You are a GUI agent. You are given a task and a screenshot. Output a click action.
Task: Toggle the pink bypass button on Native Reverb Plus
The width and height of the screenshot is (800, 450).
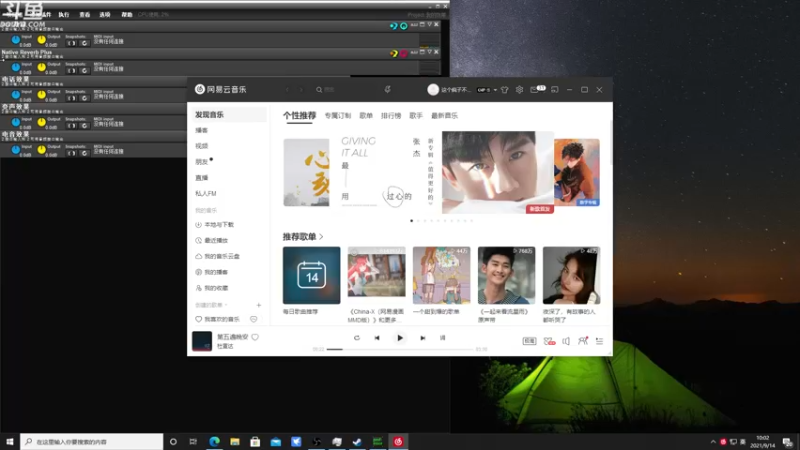coord(404,53)
